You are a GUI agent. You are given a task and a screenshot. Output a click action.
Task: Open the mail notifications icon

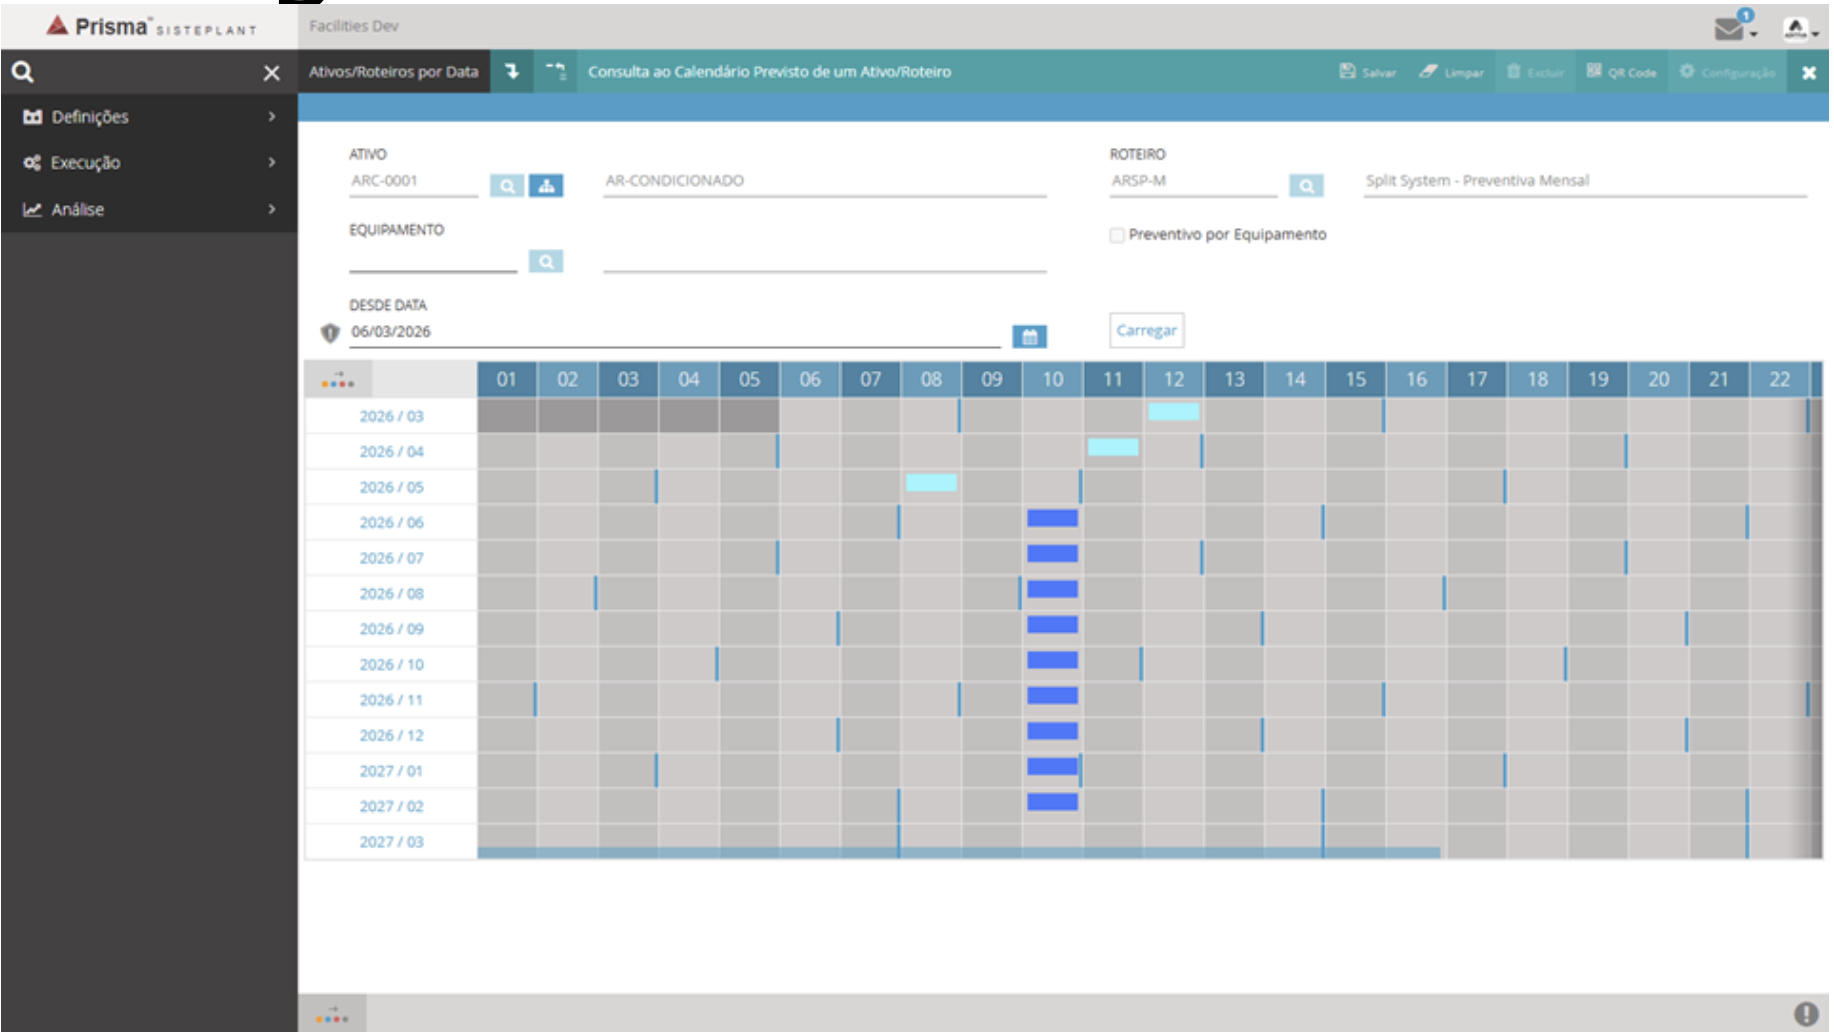tap(1730, 28)
